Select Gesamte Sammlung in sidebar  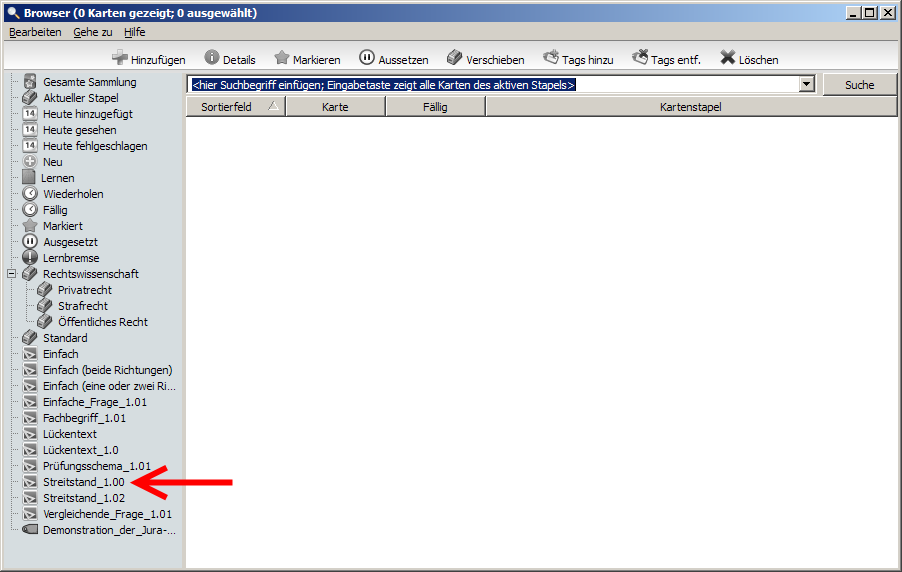pyautogui.click(x=89, y=82)
